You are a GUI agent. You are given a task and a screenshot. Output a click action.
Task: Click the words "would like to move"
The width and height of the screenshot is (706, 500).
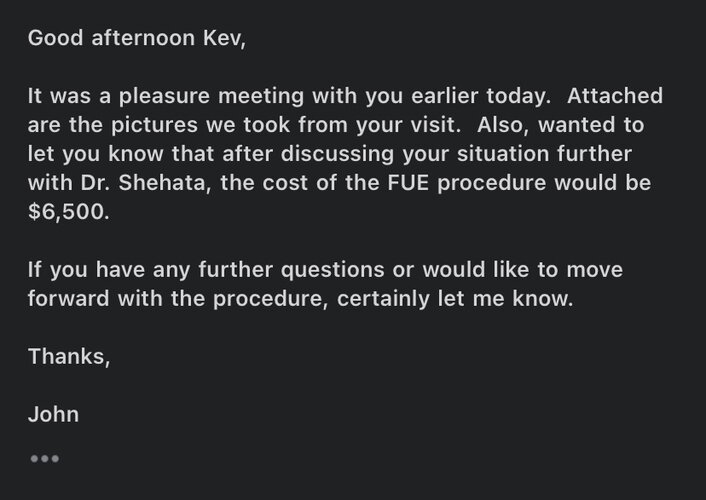[523, 269]
